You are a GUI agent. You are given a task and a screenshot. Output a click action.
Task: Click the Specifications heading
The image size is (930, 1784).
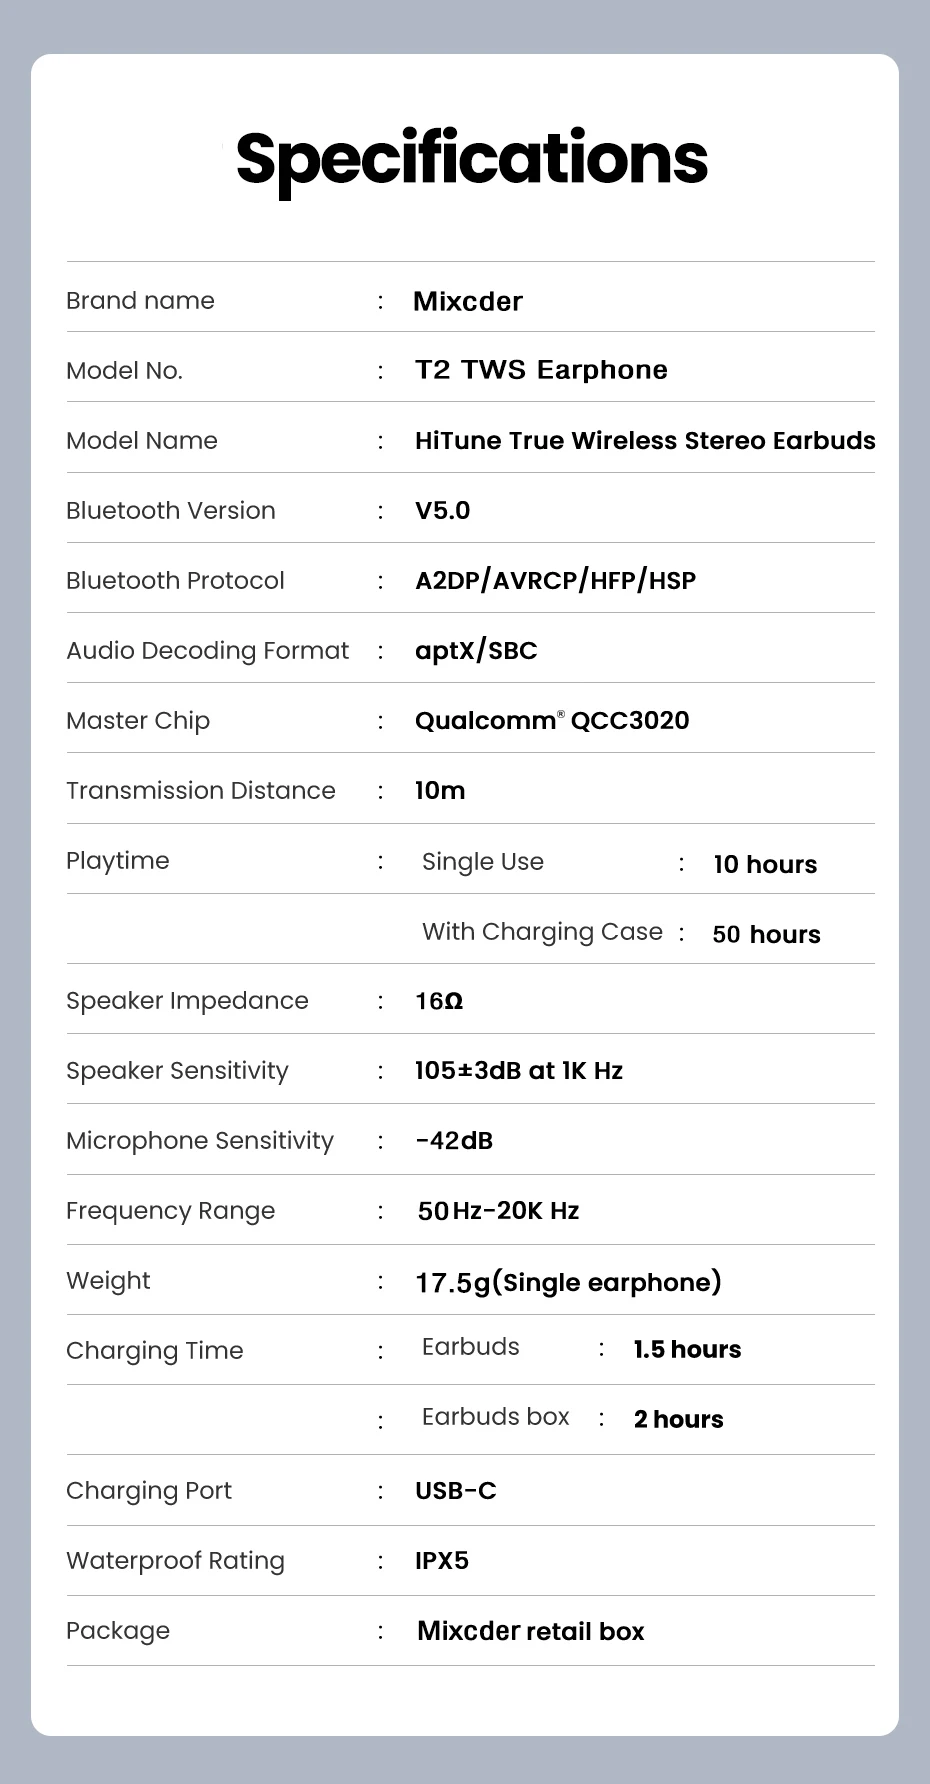[x=472, y=160]
